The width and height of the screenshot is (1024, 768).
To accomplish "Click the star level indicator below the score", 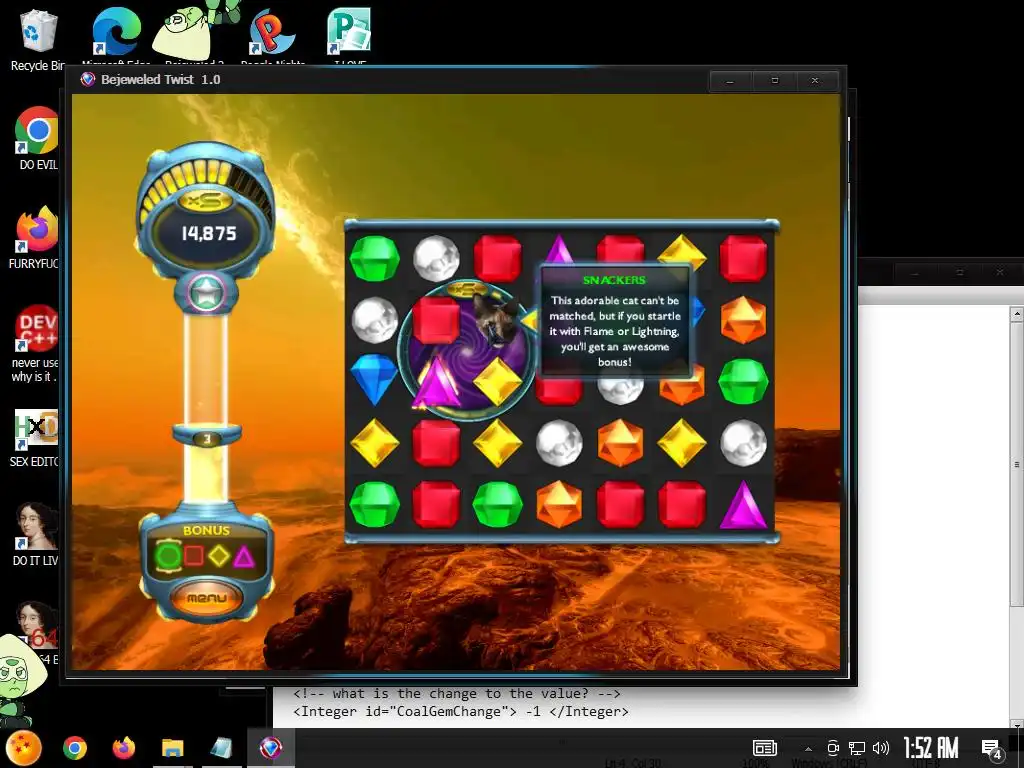I will 206,293.
